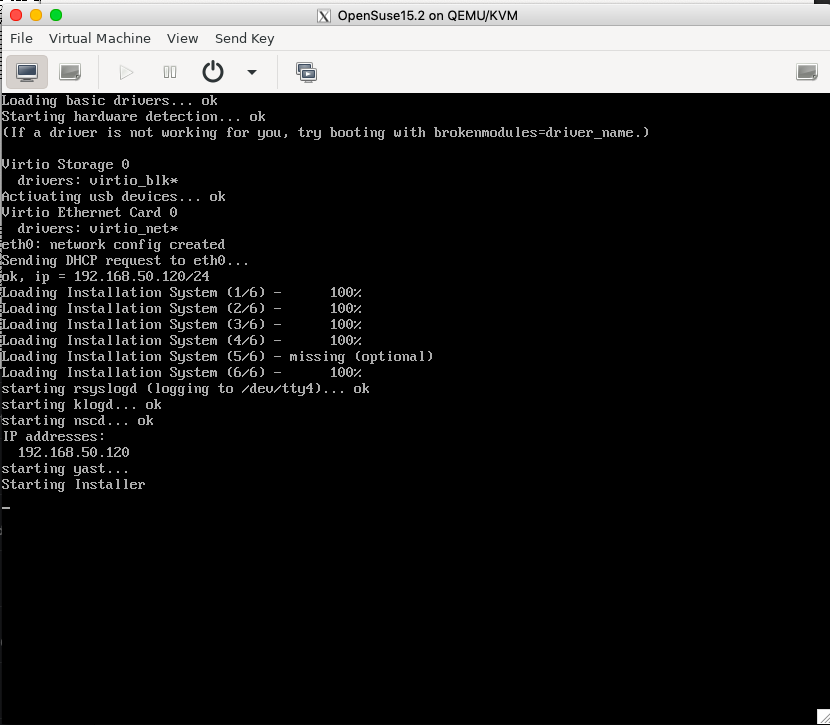Click the 'drivers: virtio_net*' line
The width and height of the screenshot is (830, 725).
(98, 229)
